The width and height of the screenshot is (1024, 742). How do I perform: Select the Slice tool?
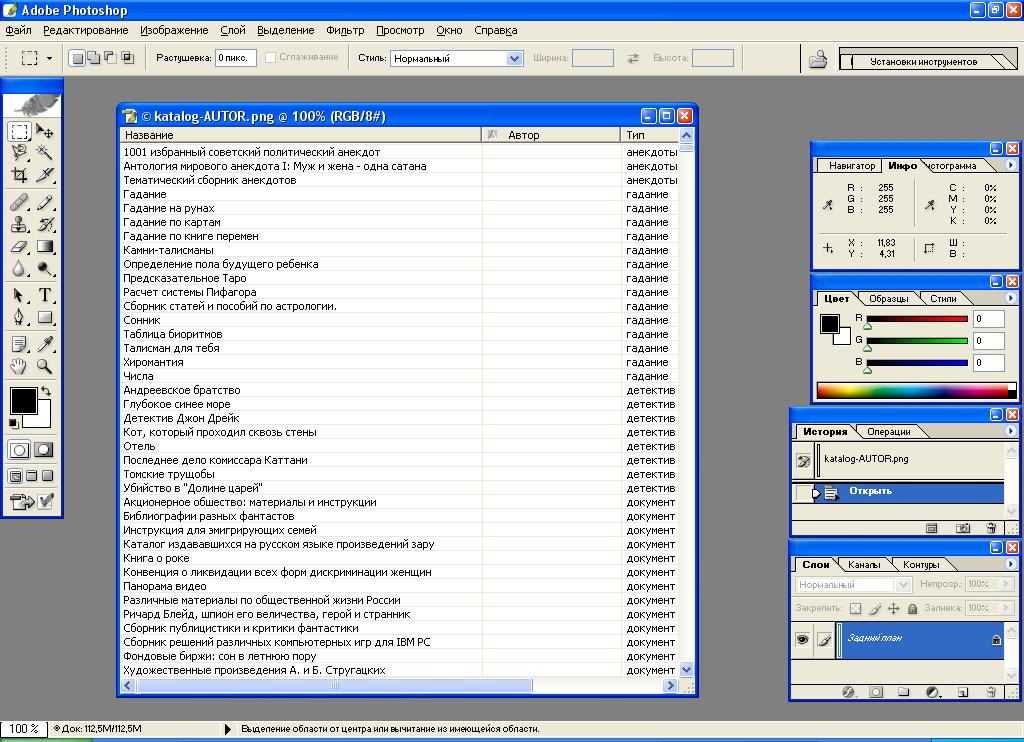tap(44, 175)
